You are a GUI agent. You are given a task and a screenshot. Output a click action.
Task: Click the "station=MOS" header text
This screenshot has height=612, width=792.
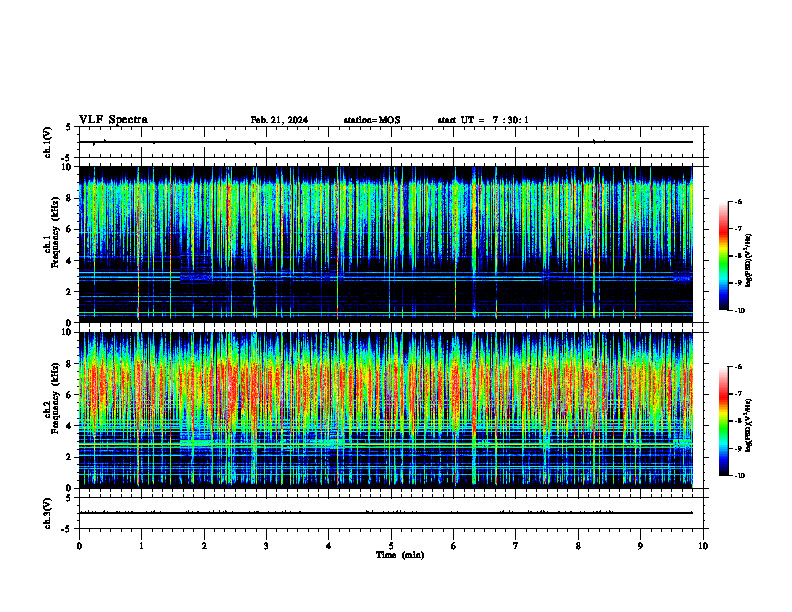tap(372, 120)
